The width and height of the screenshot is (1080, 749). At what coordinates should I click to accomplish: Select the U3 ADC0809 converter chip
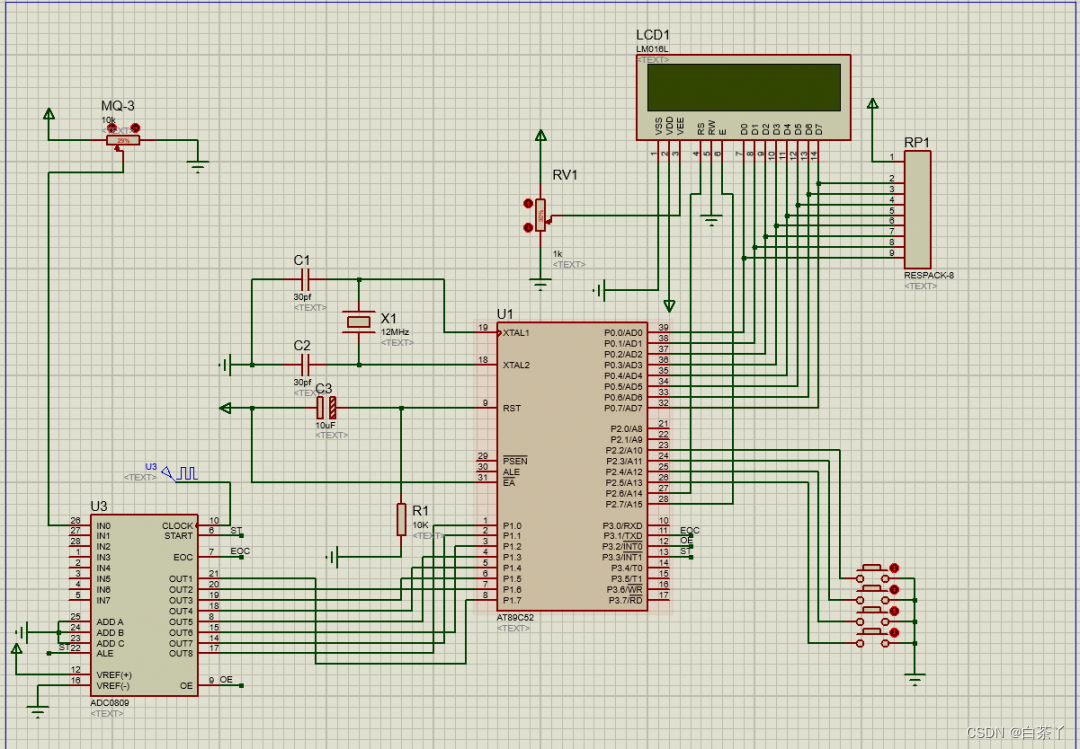144,605
